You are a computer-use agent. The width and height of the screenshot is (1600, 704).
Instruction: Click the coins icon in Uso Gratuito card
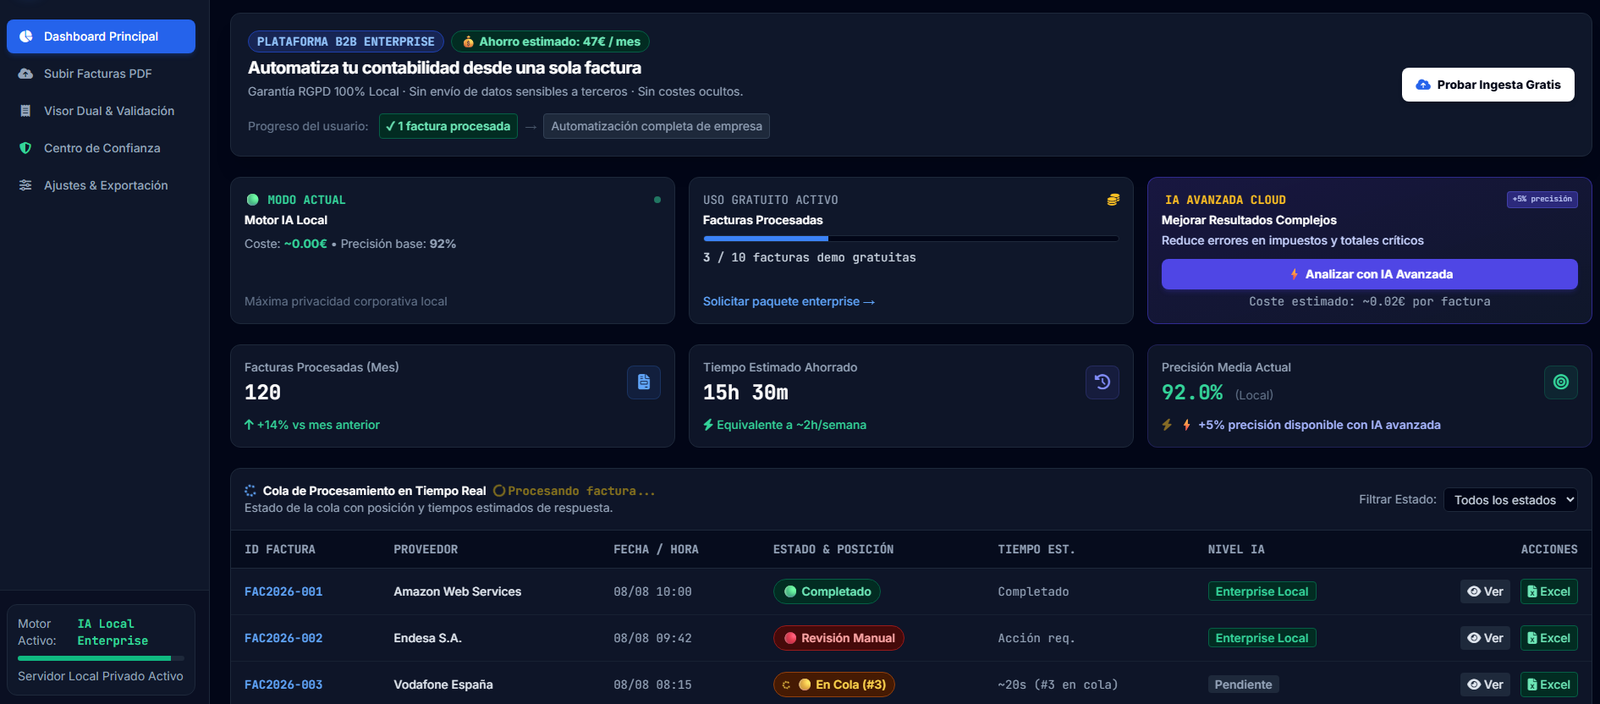[1113, 200]
